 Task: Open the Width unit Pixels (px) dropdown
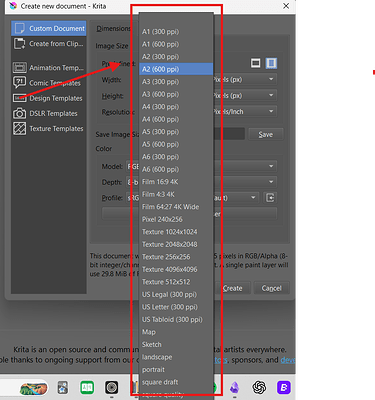click(x=245, y=79)
